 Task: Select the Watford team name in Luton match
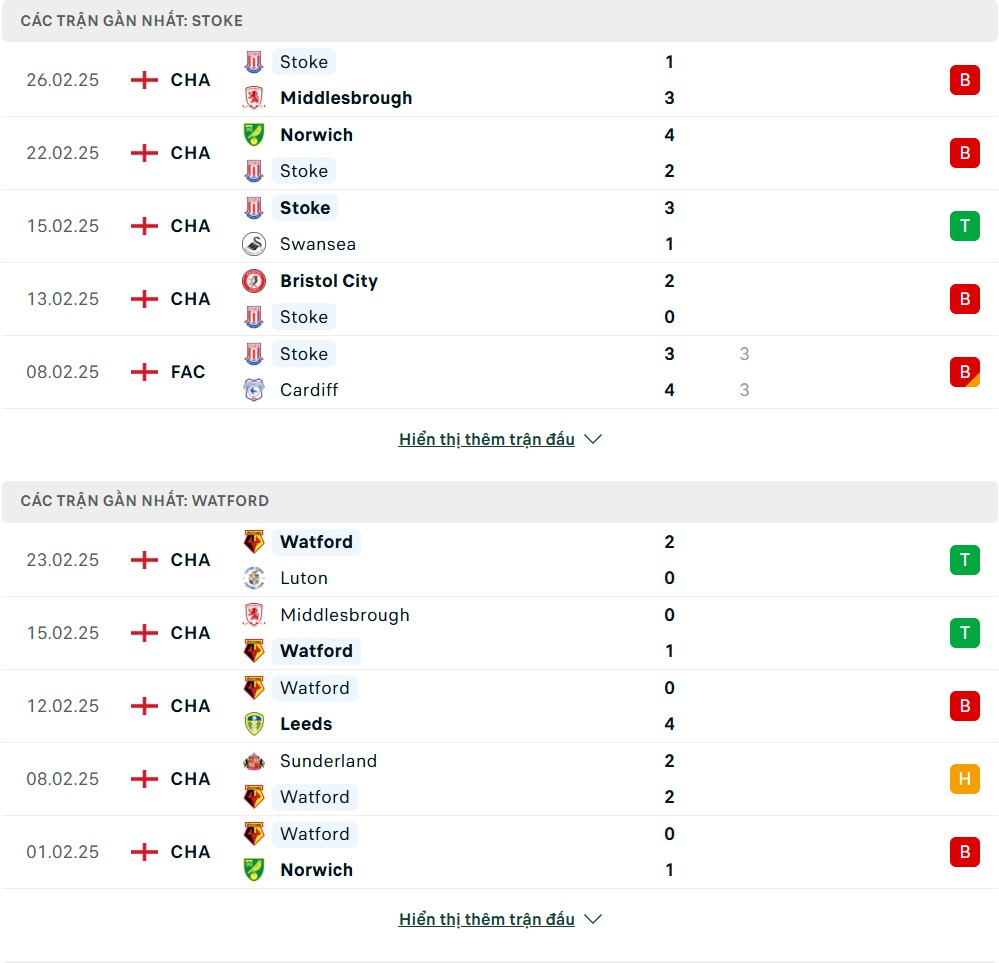tap(316, 542)
